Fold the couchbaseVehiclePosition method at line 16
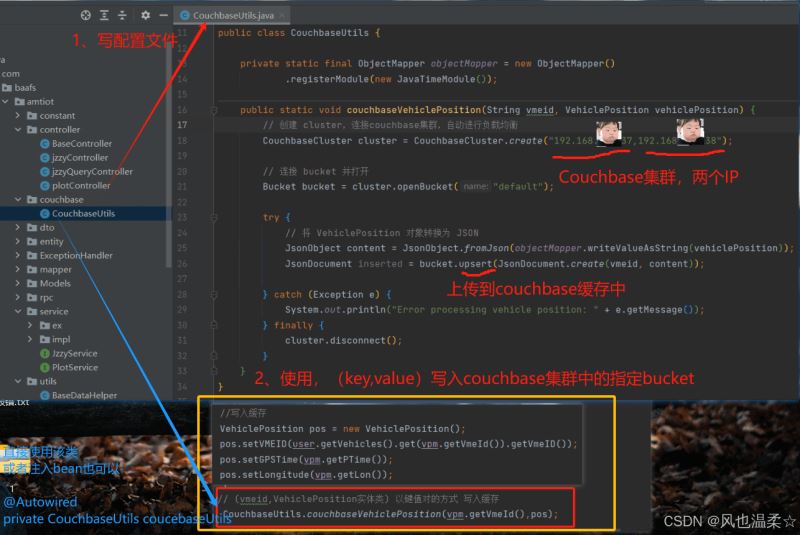This screenshot has width=800, height=535. coord(214,110)
